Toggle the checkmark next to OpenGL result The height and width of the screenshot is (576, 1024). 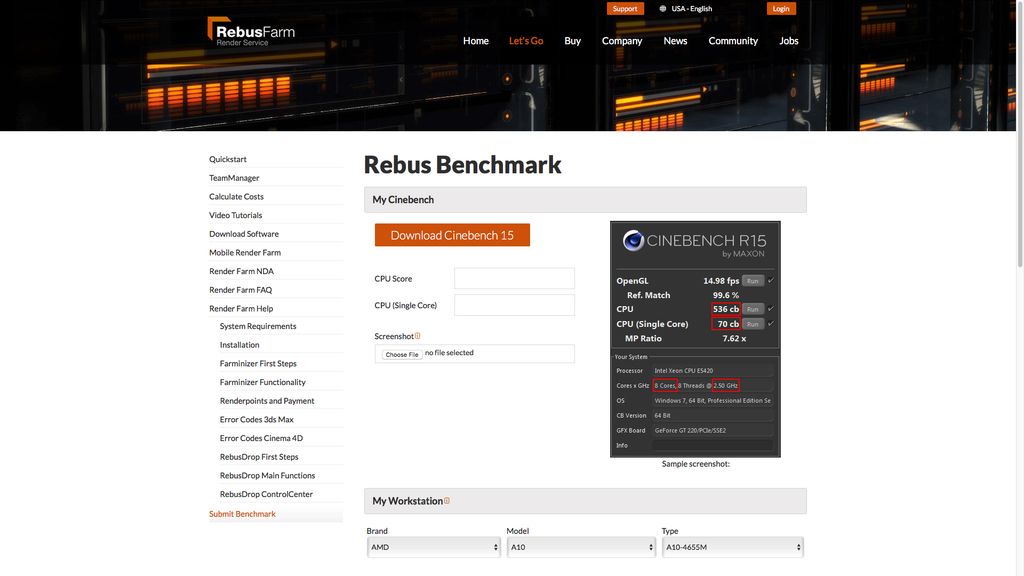770,280
